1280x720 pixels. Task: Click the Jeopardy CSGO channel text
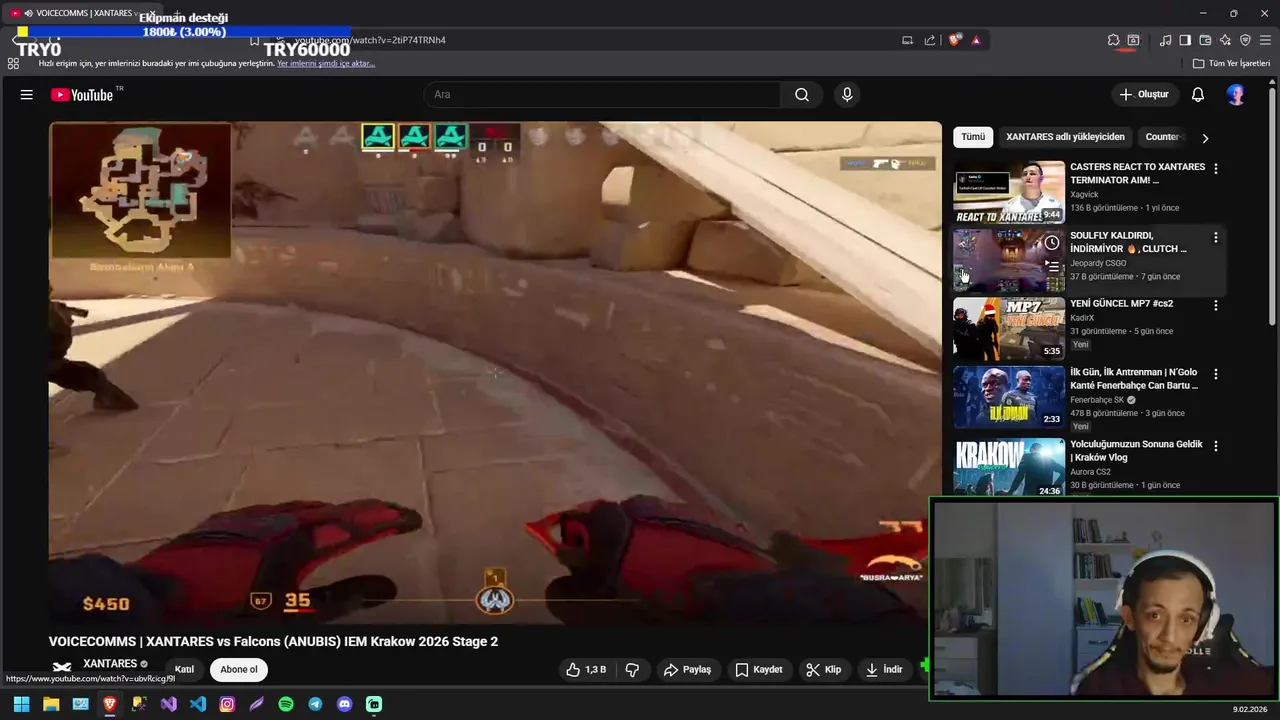click(x=1098, y=263)
